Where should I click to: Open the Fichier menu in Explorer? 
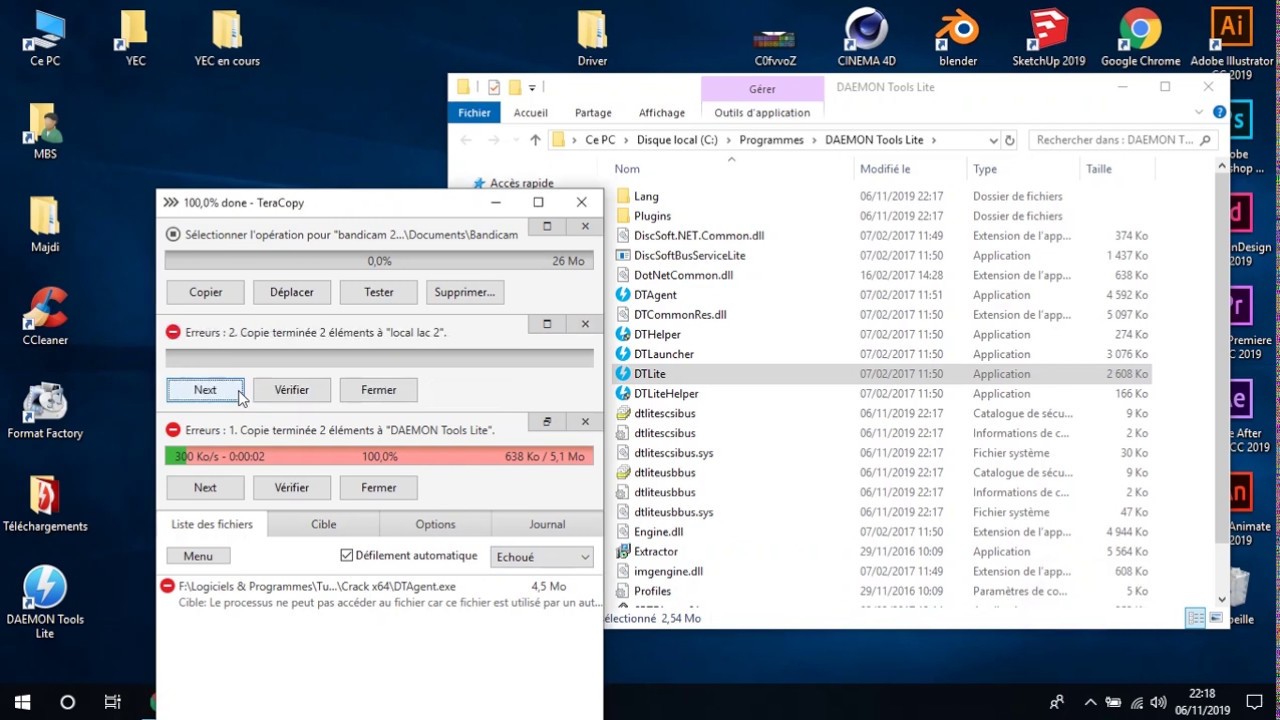click(x=475, y=113)
